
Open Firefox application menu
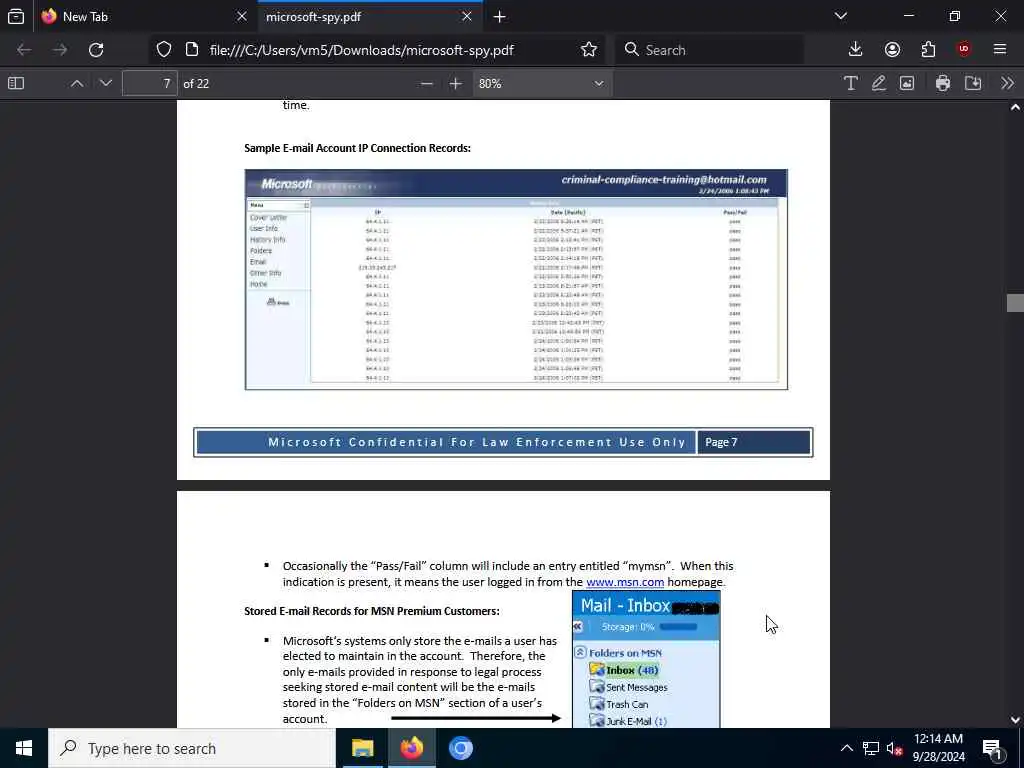click(x=1000, y=50)
